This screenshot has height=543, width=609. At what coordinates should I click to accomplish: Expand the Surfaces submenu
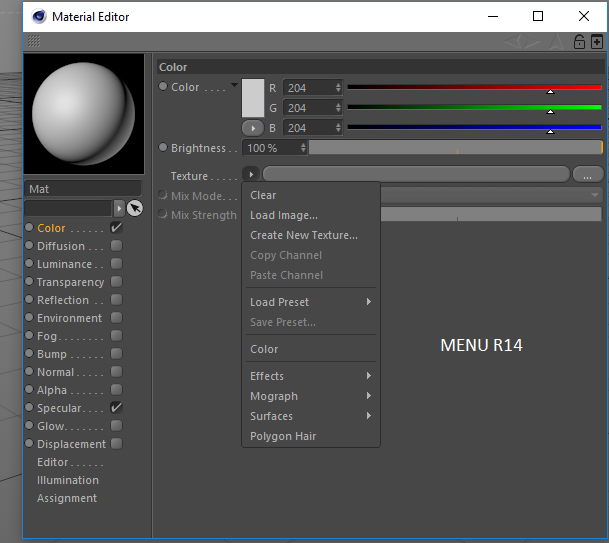pos(310,416)
